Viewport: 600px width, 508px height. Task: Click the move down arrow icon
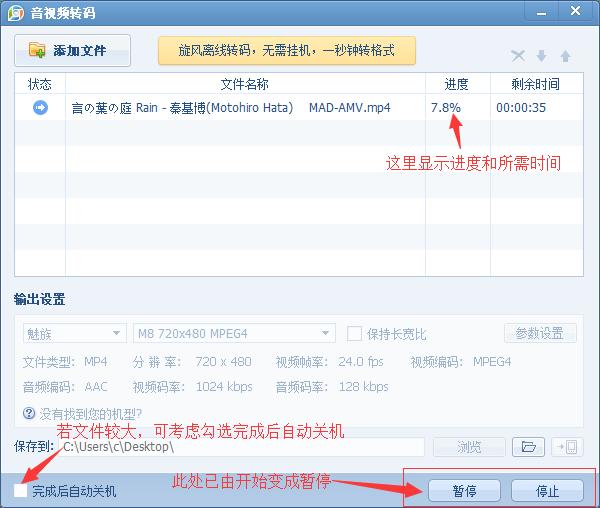541,56
